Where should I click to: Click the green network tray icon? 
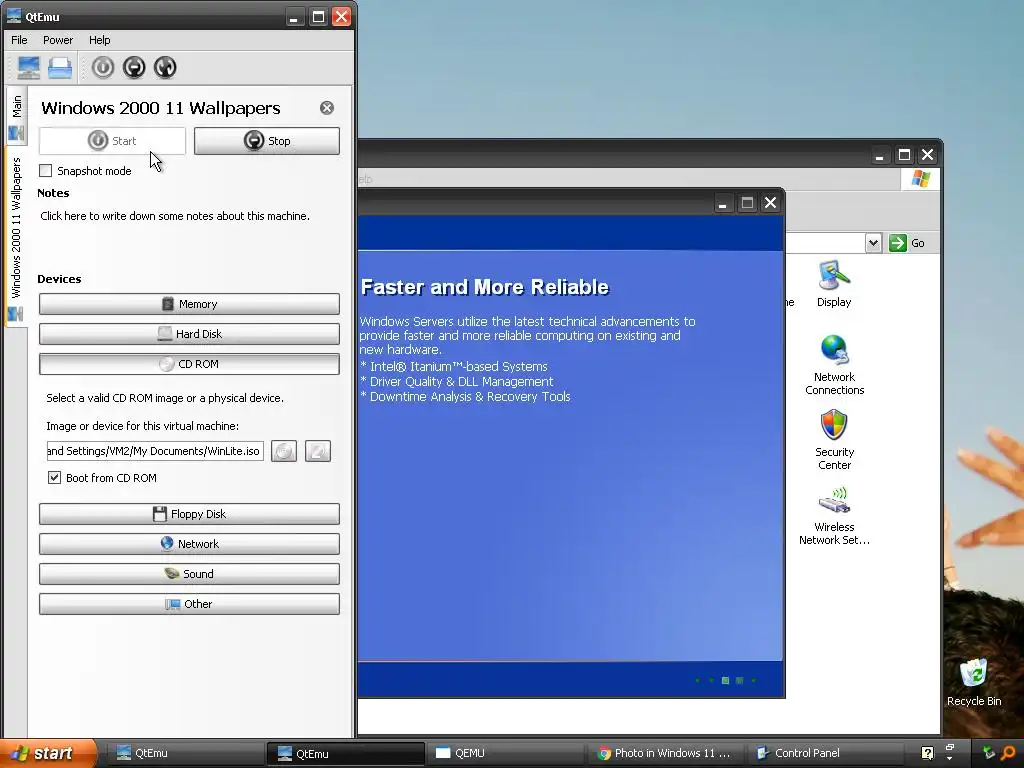click(x=989, y=753)
